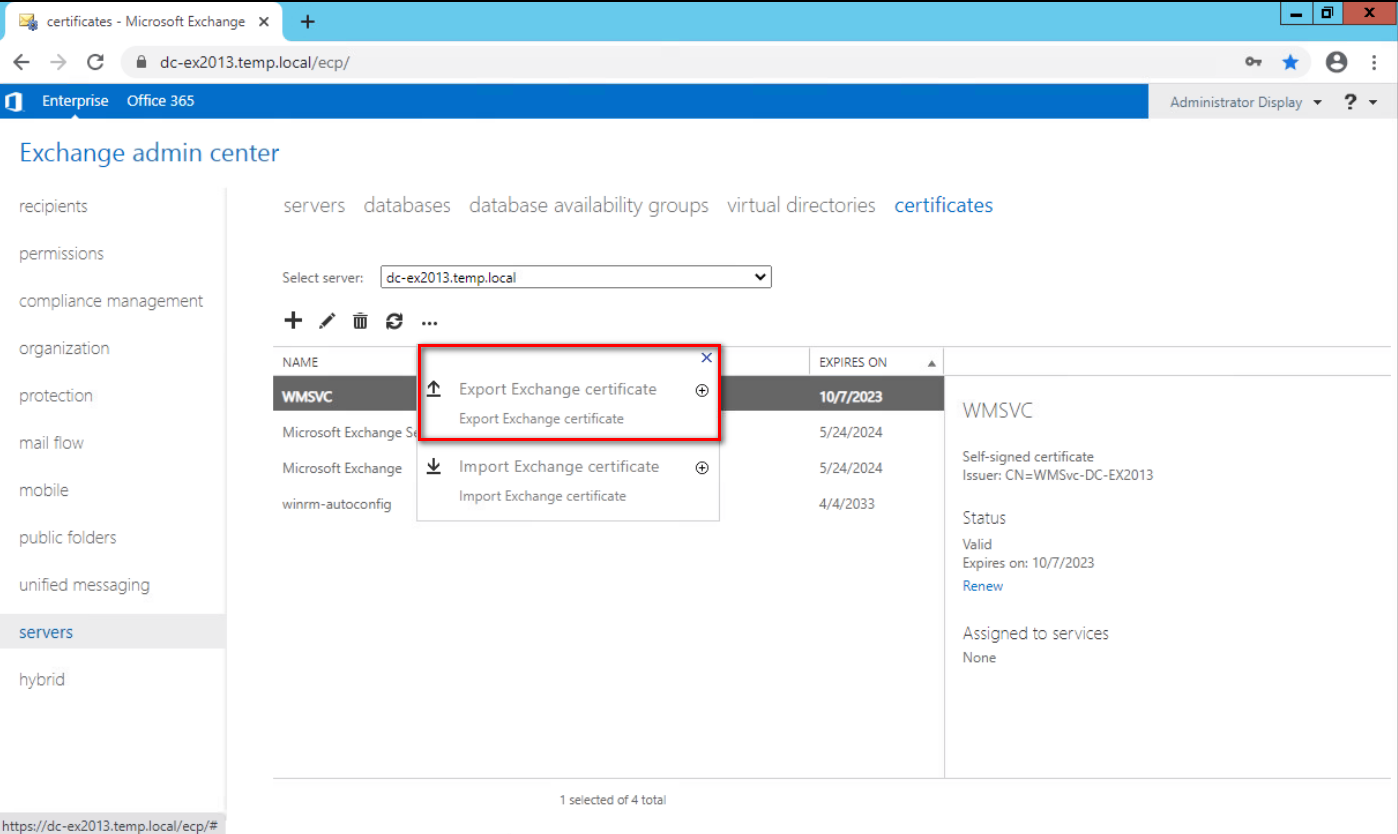1398x834 pixels.
Task: Select the winrm-autoconfig certificate row
Action: click(337, 504)
